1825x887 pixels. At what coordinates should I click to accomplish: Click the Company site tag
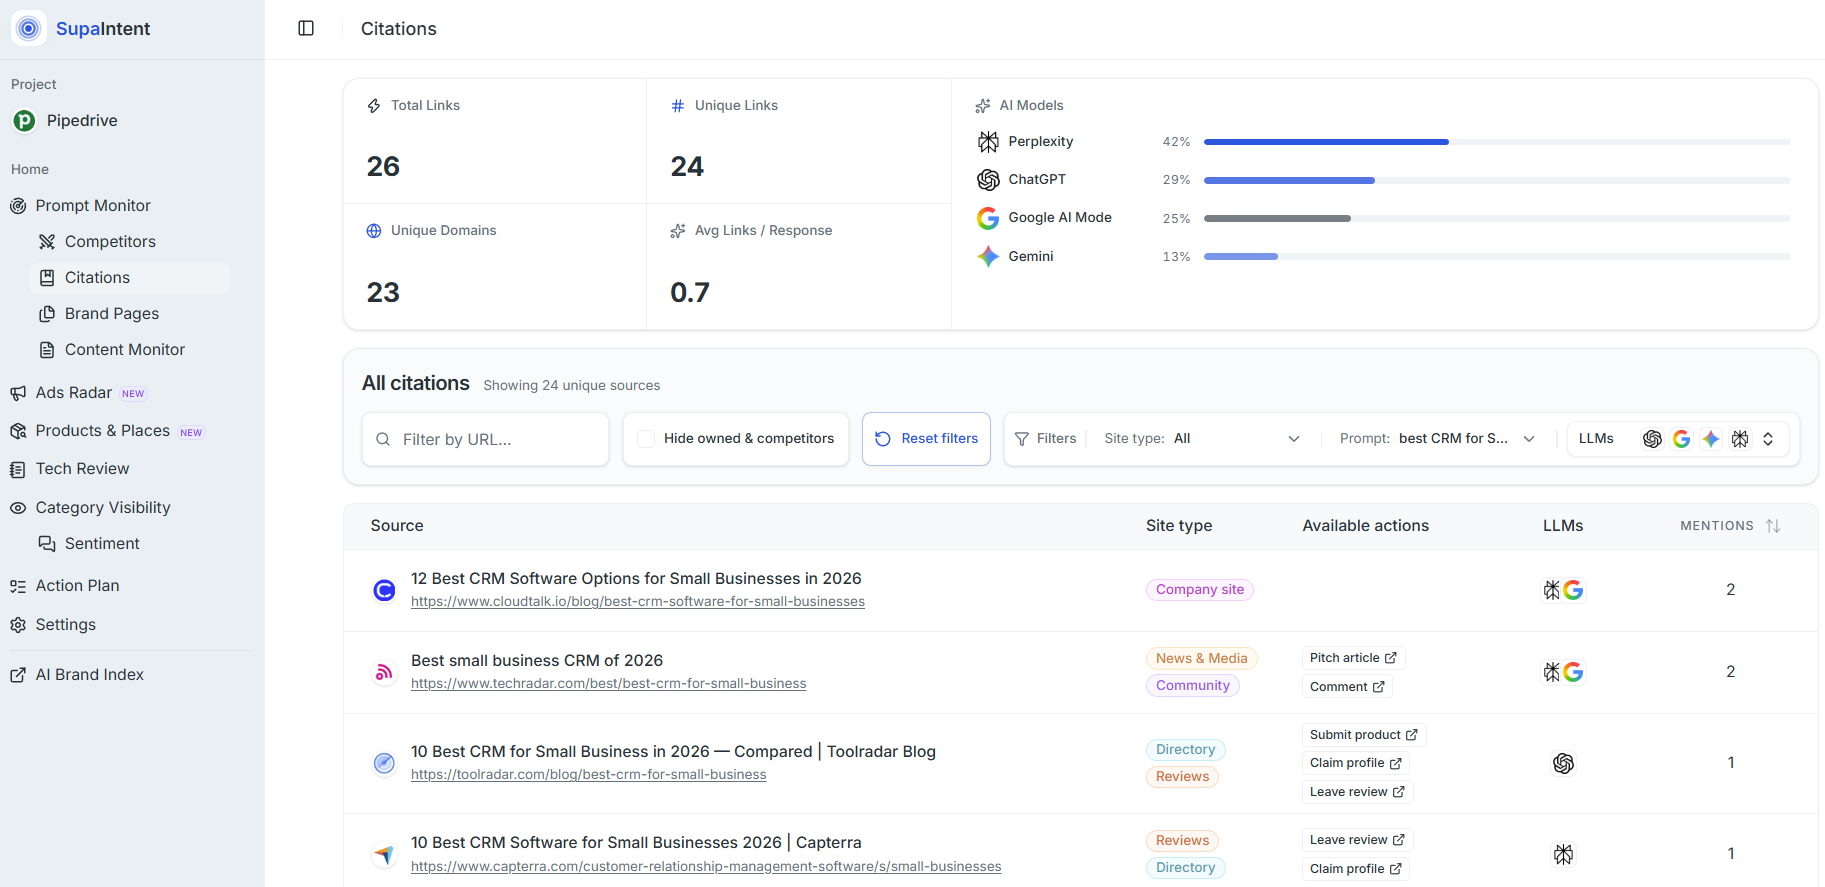coord(1200,590)
